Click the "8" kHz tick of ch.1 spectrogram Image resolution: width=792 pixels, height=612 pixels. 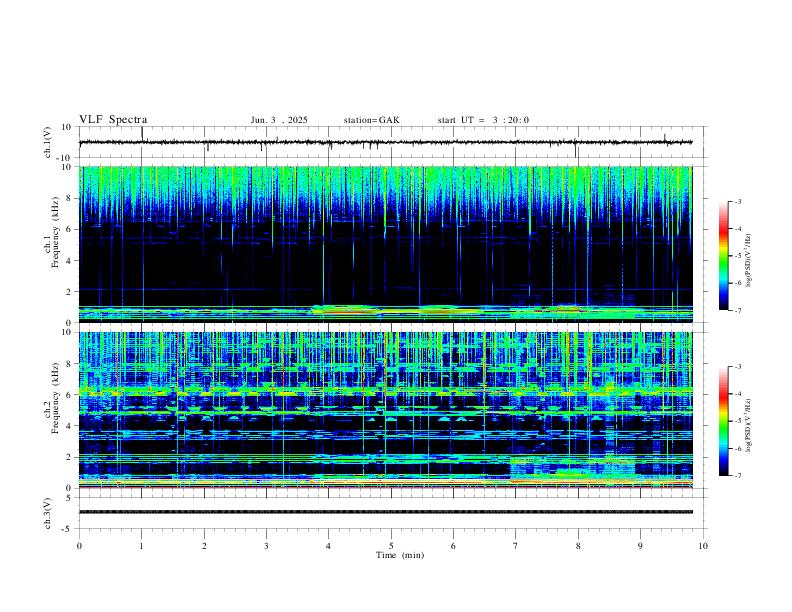[70, 198]
